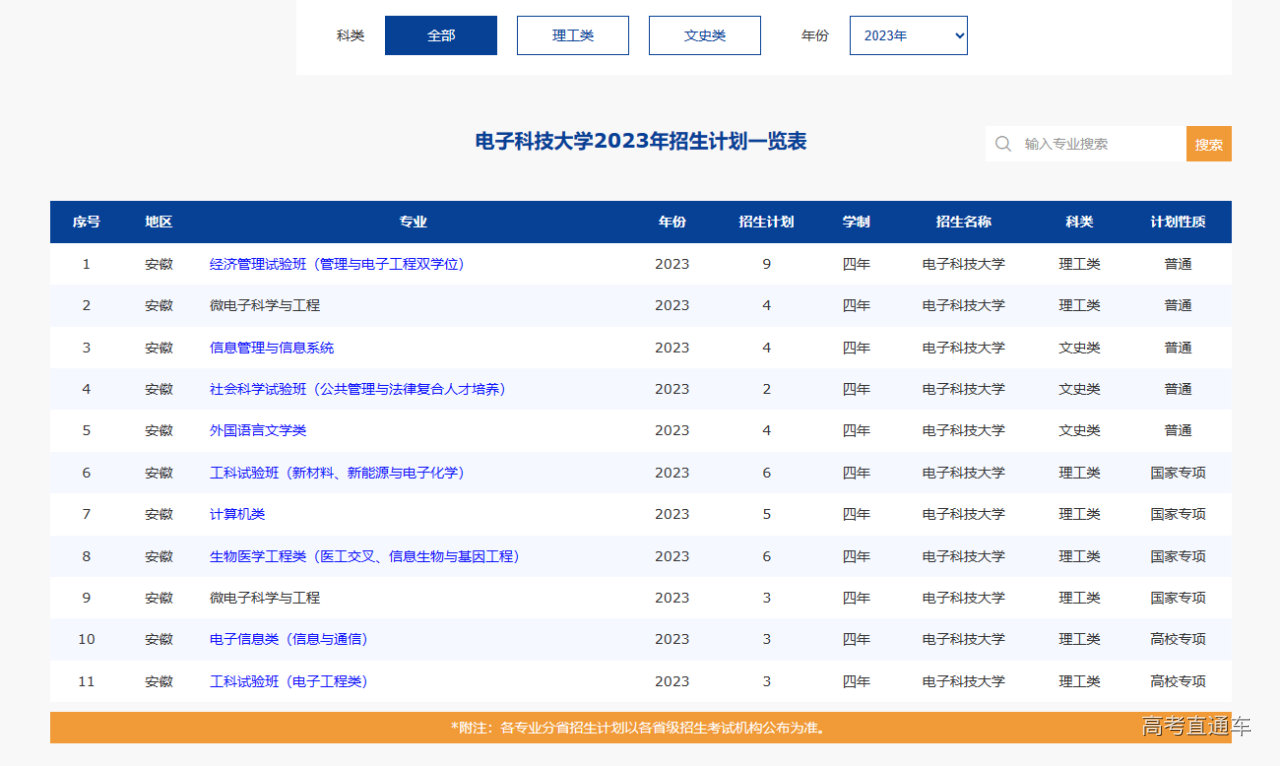1280x766 pixels.
Task: Switch to the 文史类 category filter
Action: point(704,34)
